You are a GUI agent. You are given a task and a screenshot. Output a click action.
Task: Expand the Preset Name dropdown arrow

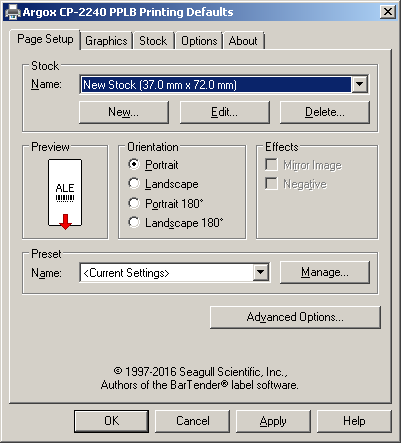(261, 273)
